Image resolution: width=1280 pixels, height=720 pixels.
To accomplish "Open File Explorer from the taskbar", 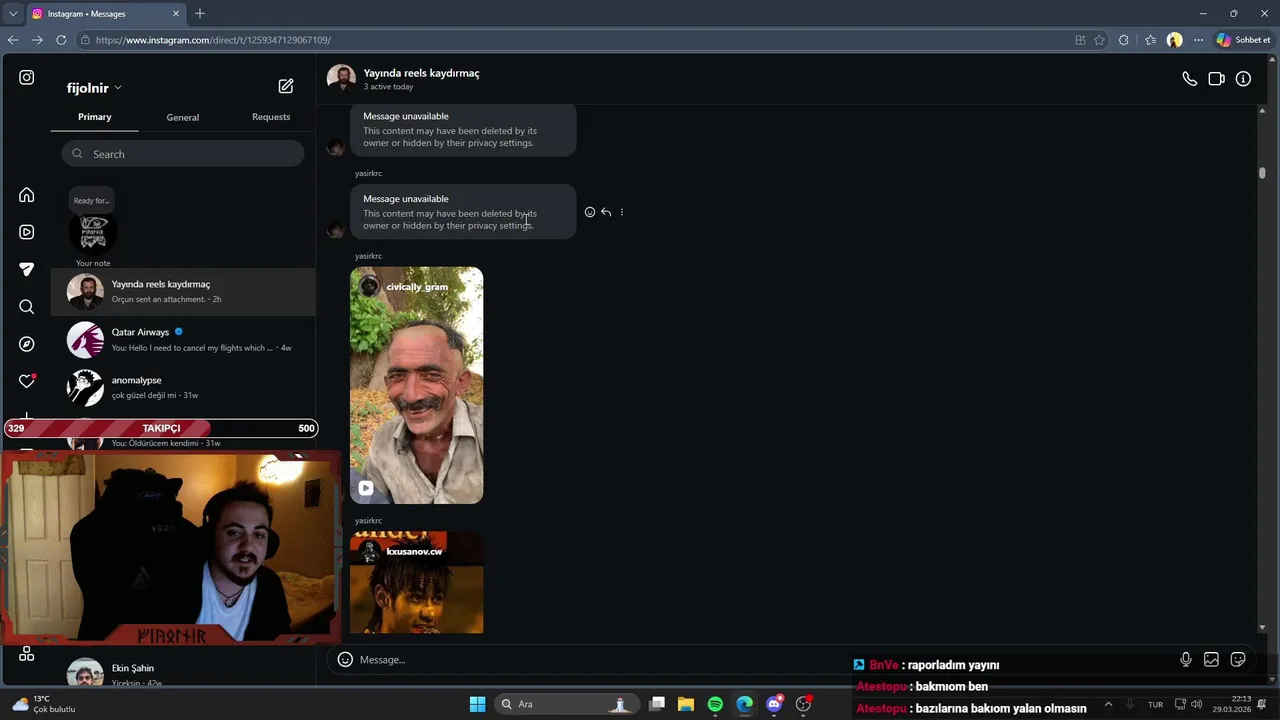I will click(x=686, y=704).
